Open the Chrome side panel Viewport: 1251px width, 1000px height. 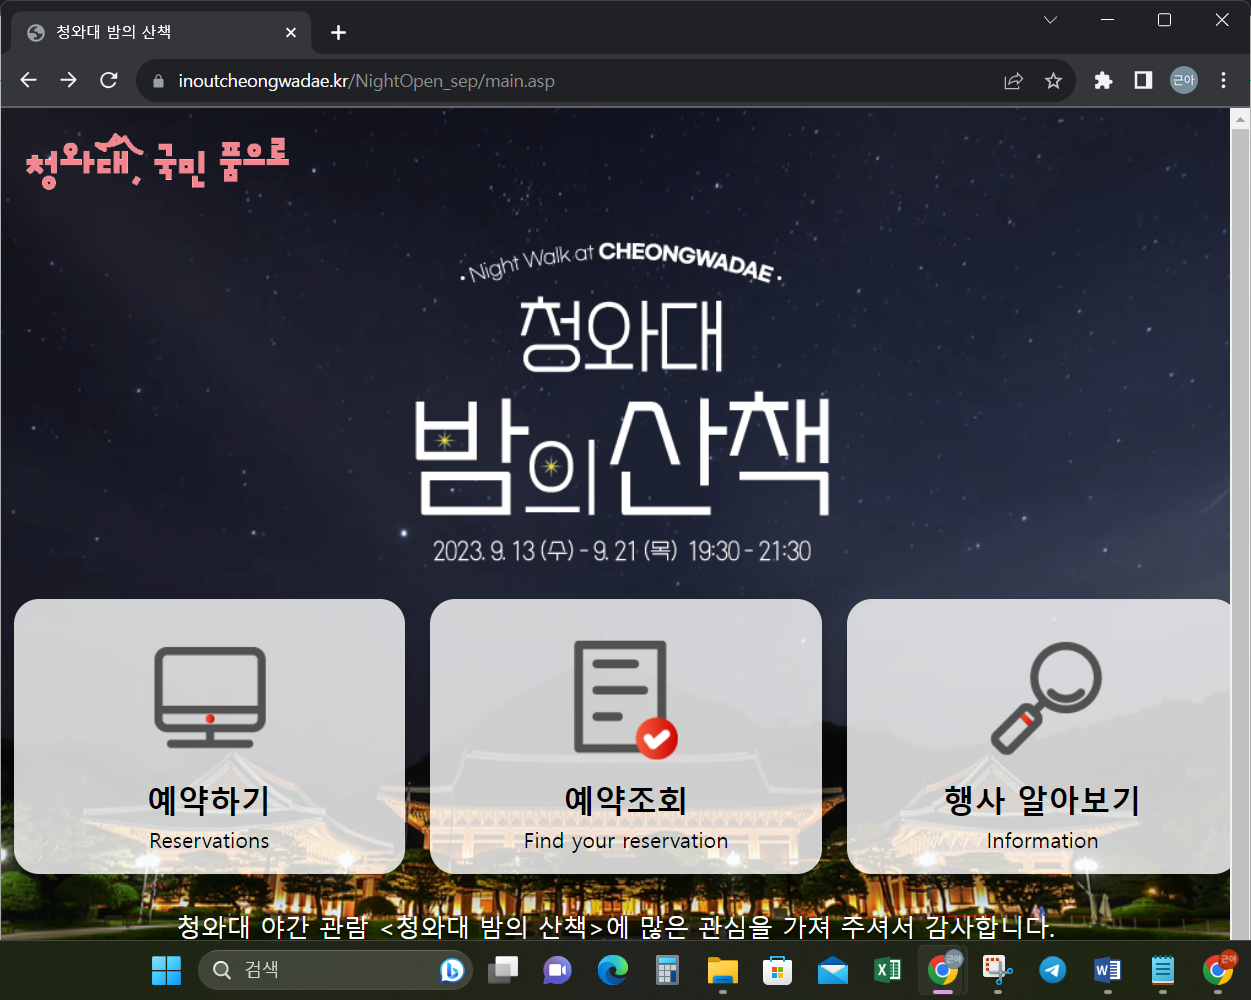pos(1142,81)
